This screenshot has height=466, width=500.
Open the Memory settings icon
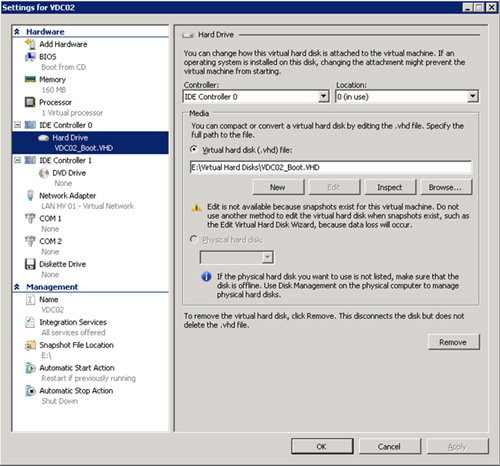pos(30,79)
